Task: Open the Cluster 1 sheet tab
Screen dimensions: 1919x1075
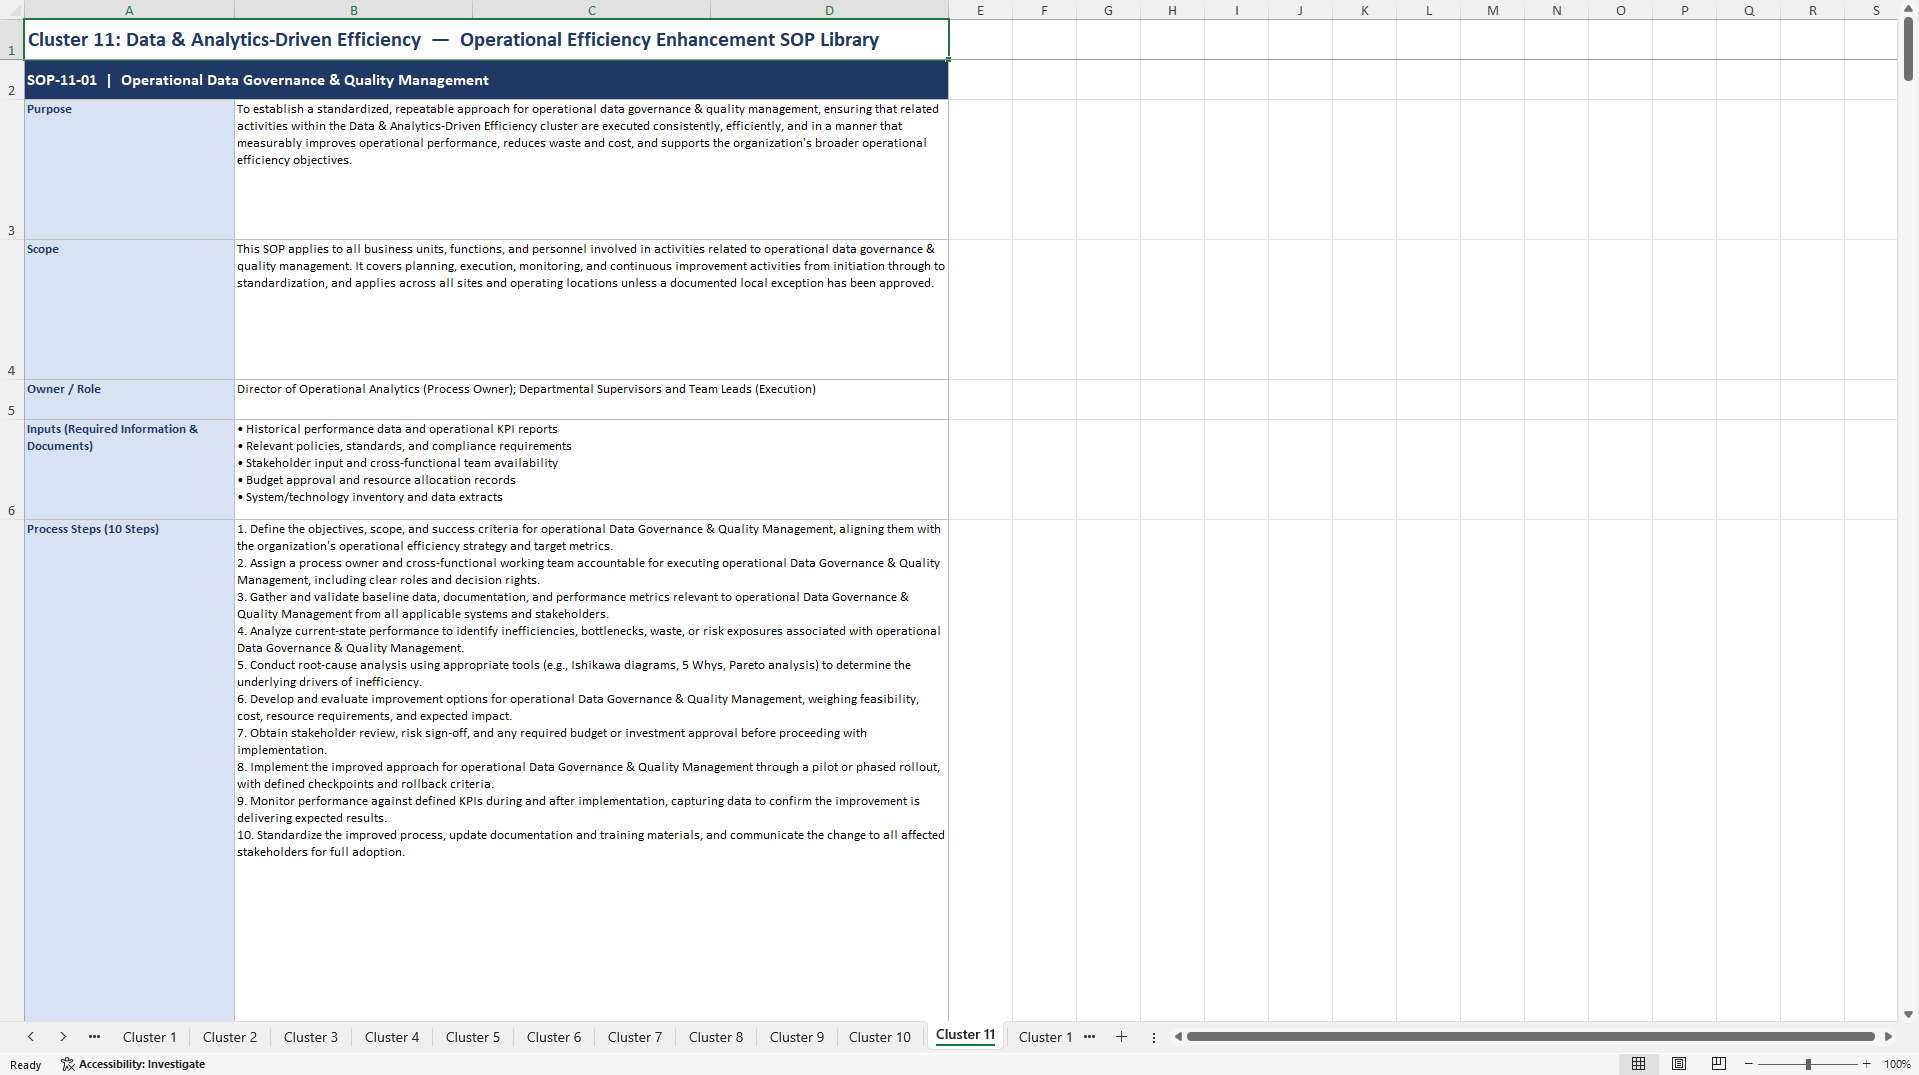Action: pos(149,1037)
